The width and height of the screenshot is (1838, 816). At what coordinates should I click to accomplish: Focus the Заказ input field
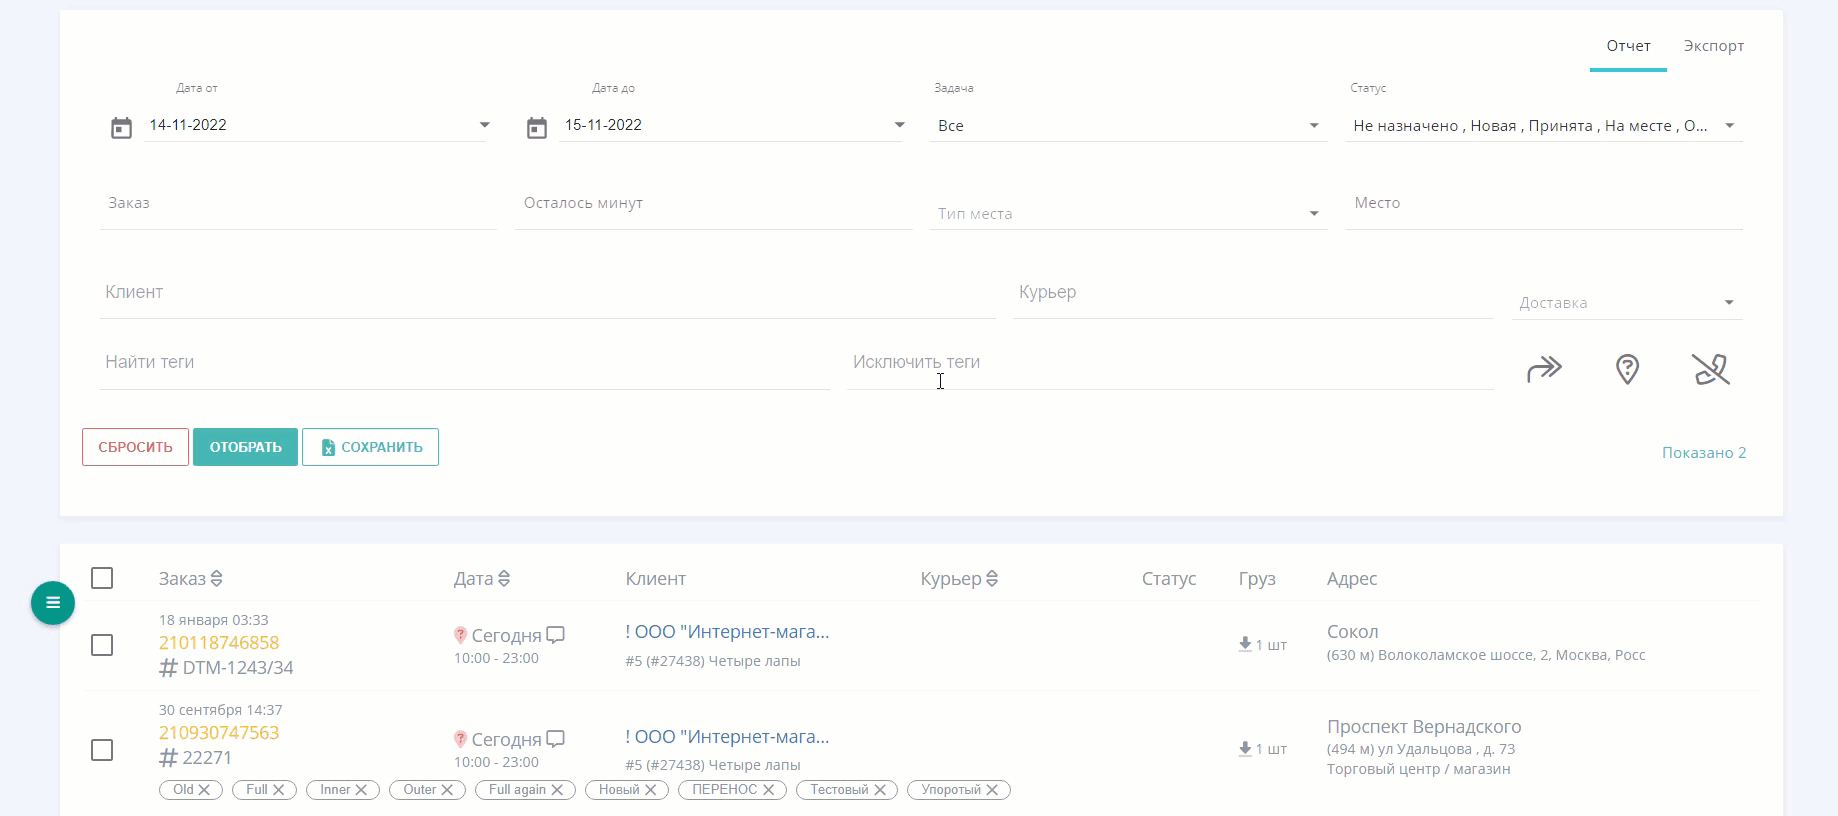[x=298, y=203]
